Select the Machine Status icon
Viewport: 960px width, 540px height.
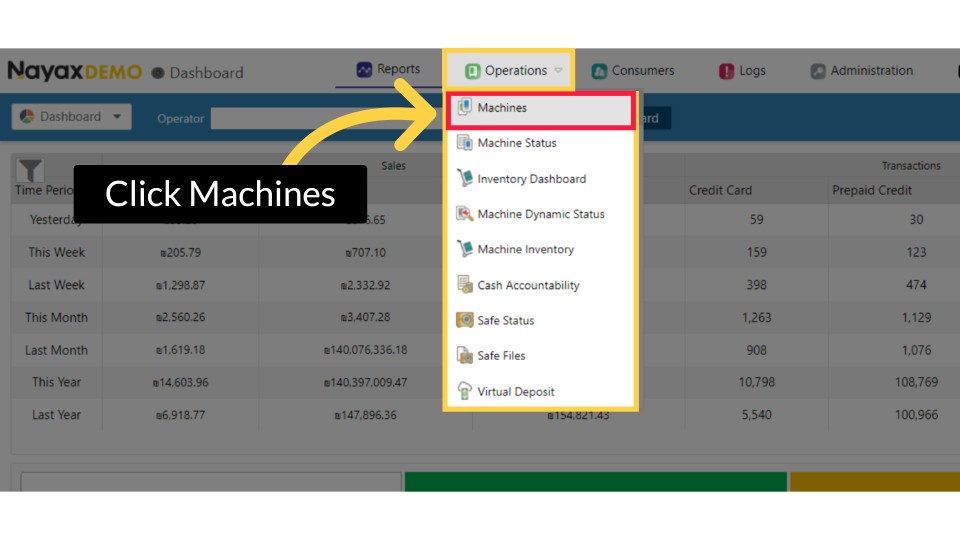(x=465, y=143)
